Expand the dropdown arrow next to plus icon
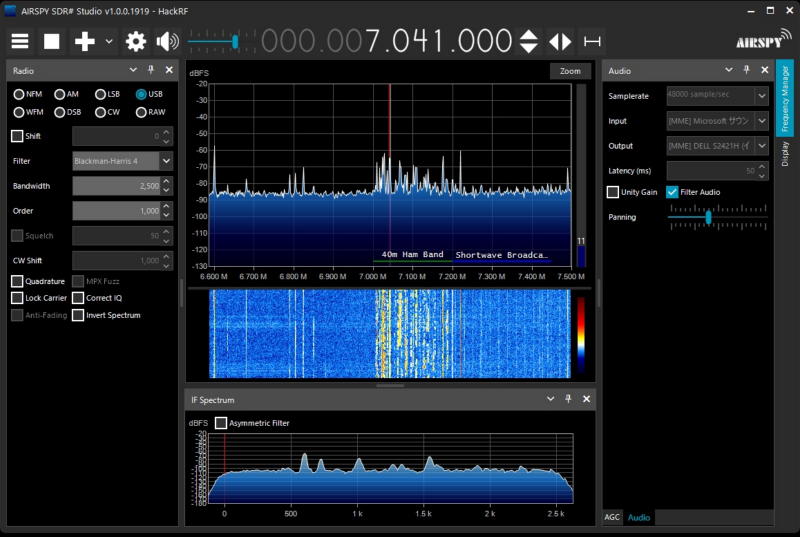The height and width of the screenshot is (537, 800). point(109,41)
